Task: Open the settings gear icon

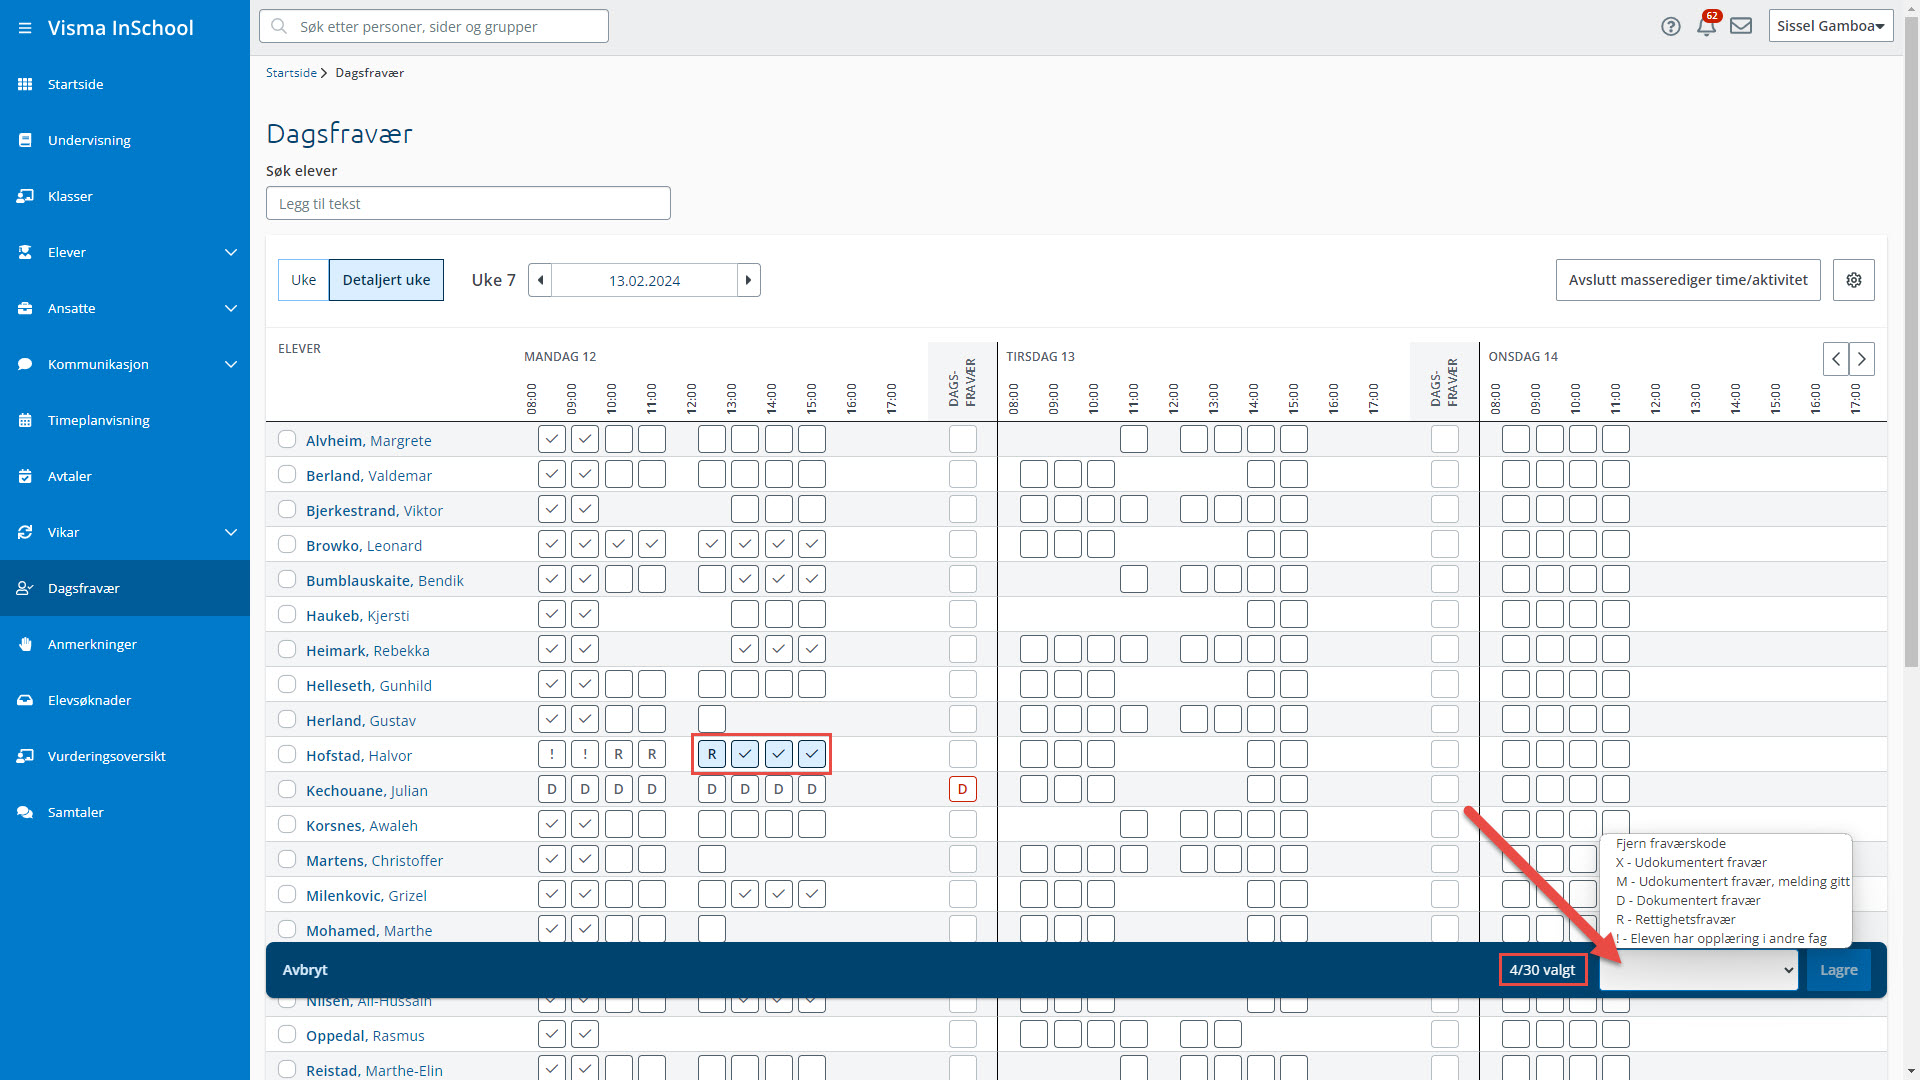Action: pyautogui.click(x=1853, y=280)
